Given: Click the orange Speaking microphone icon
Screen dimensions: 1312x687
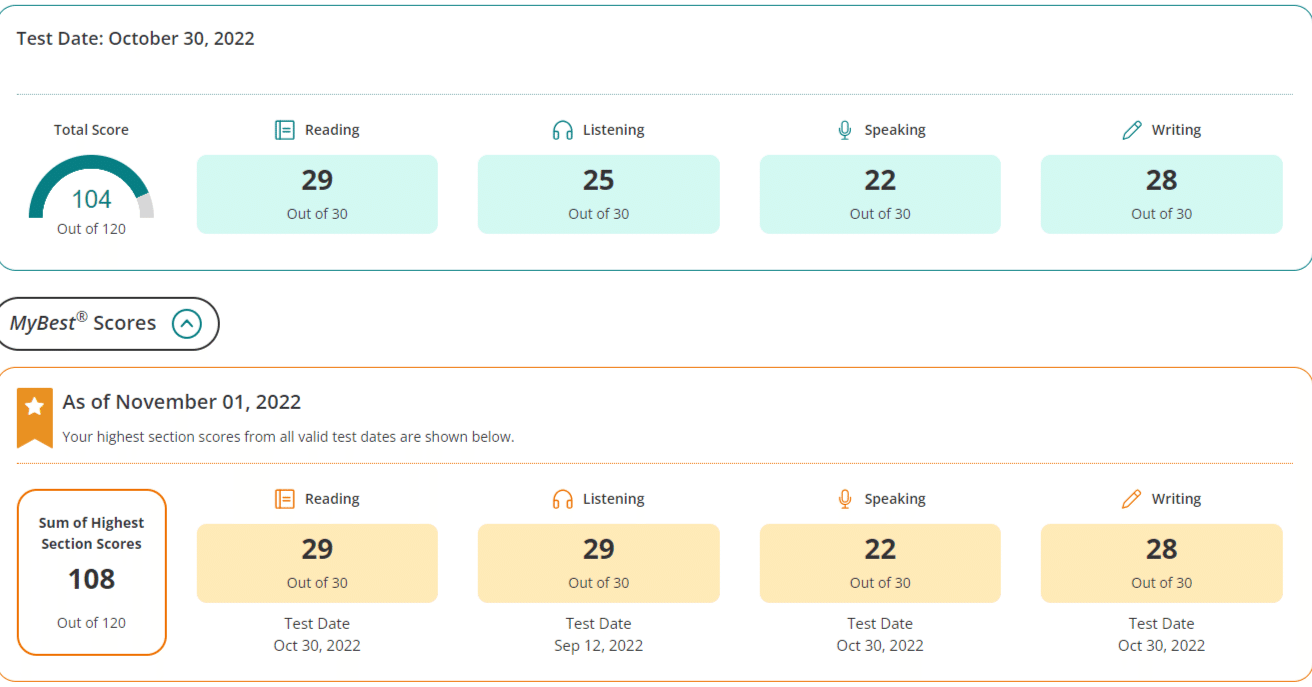Looking at the screenshot, I should click(845, 499).
